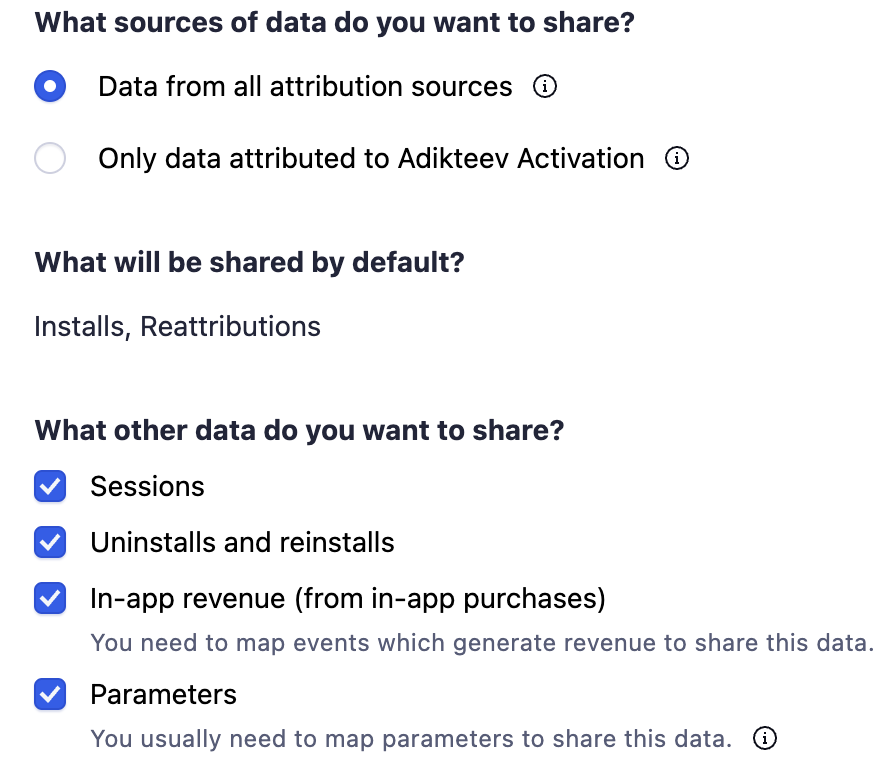Click the "Only data attributed to Adikteev Activation" label
This screenshot has width=888, height=774.
coord(371,159)
